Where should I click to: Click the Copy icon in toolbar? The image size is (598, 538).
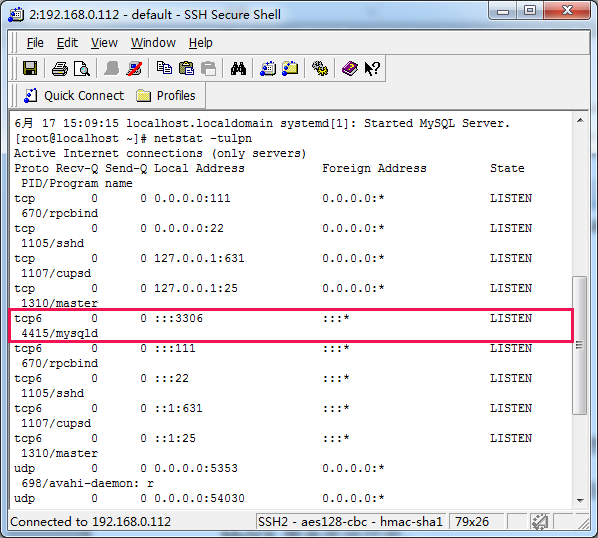164,69
